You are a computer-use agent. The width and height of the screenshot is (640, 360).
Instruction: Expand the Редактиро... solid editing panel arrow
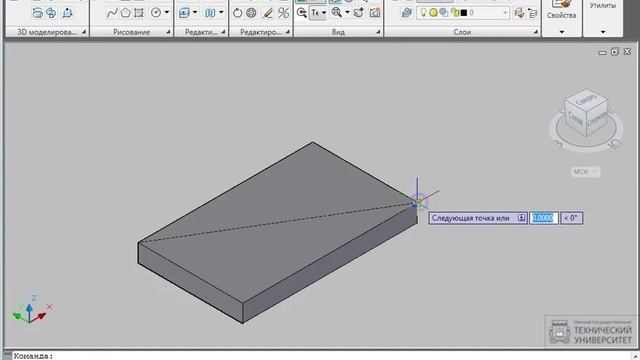(x=288, y=32)
